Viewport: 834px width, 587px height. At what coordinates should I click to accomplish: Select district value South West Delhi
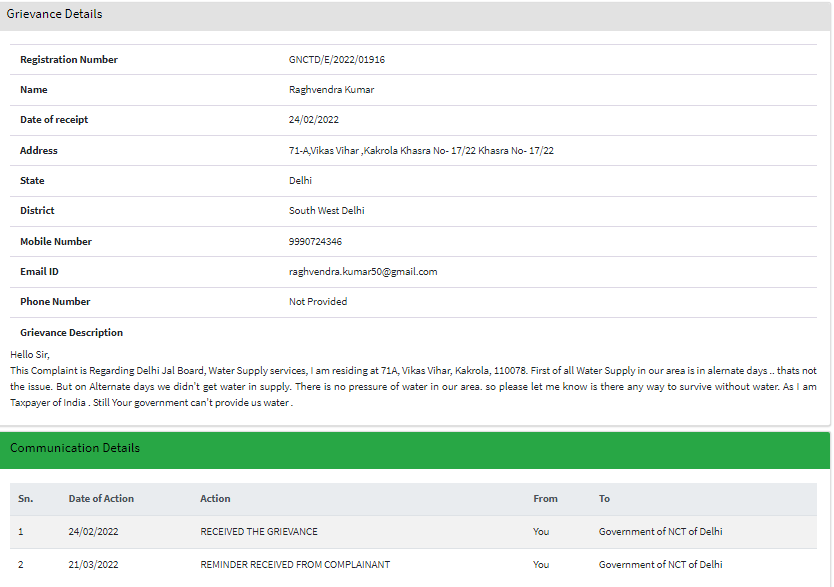pos(327,211)
